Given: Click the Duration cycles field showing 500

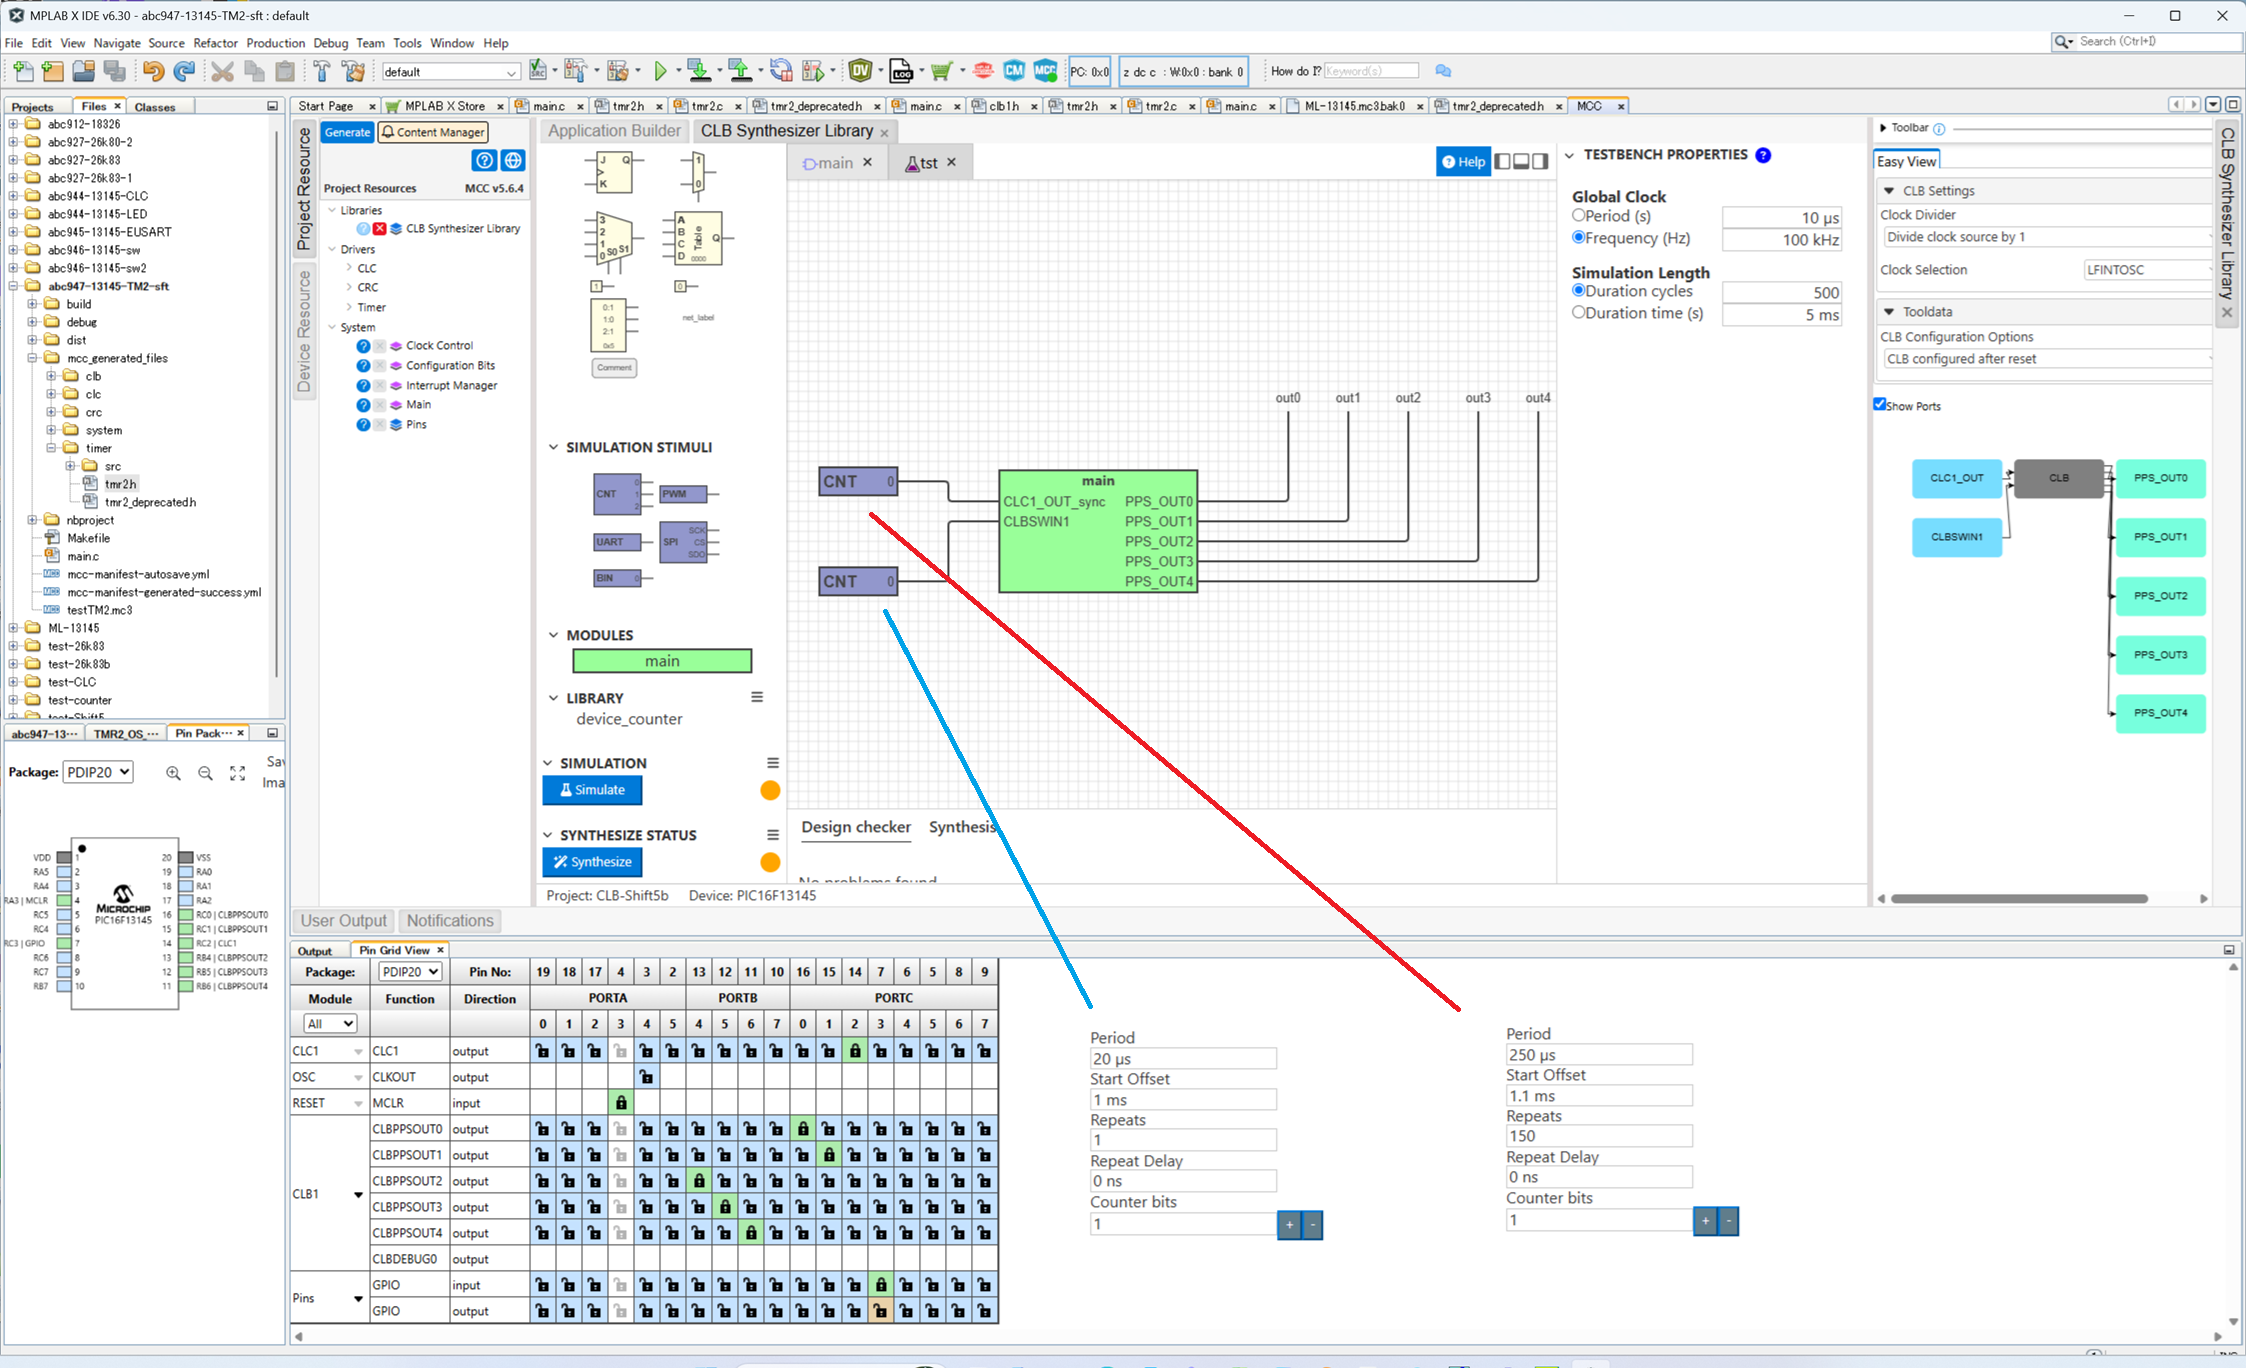Looking at the screenshot, I should pos(1781,292).
